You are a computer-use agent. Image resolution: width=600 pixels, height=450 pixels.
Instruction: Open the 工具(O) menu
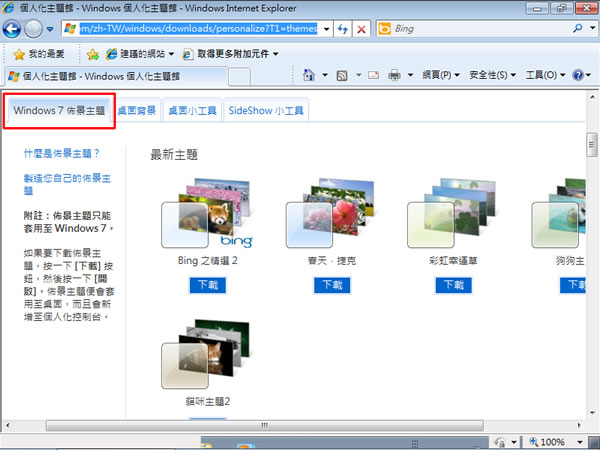[x=545, y=75]
